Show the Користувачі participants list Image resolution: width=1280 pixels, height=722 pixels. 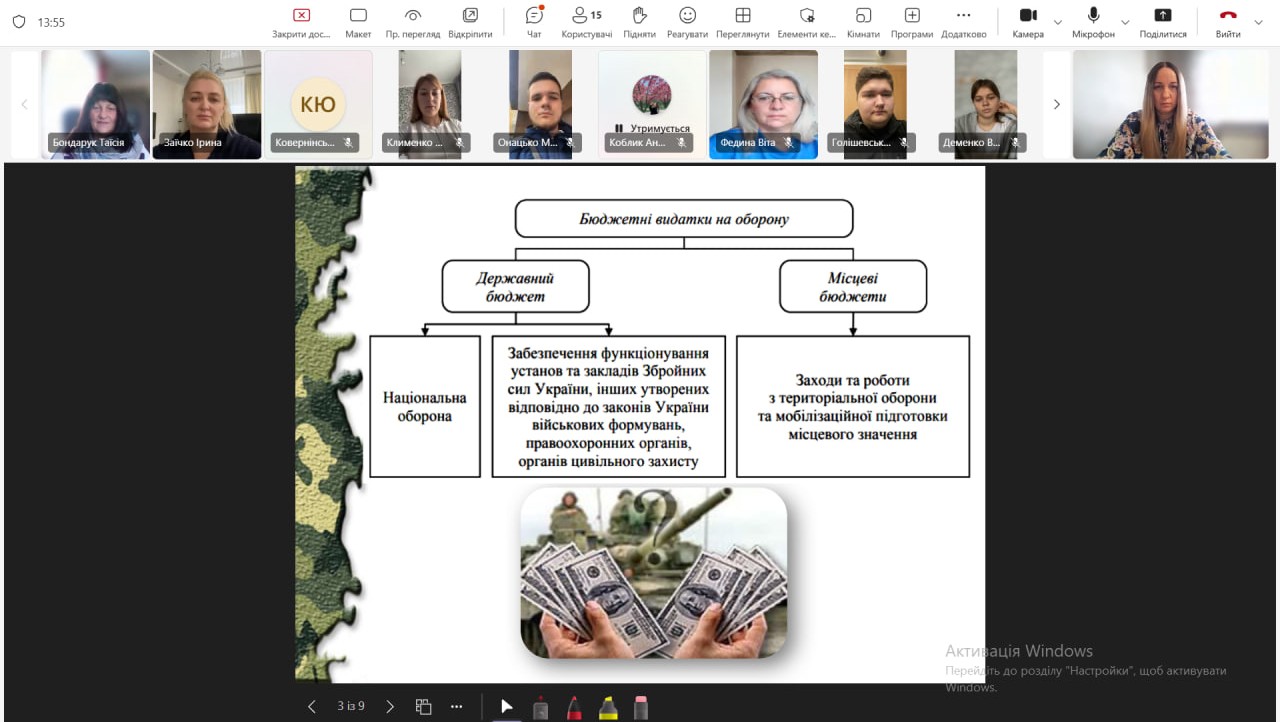click(586, 22)
